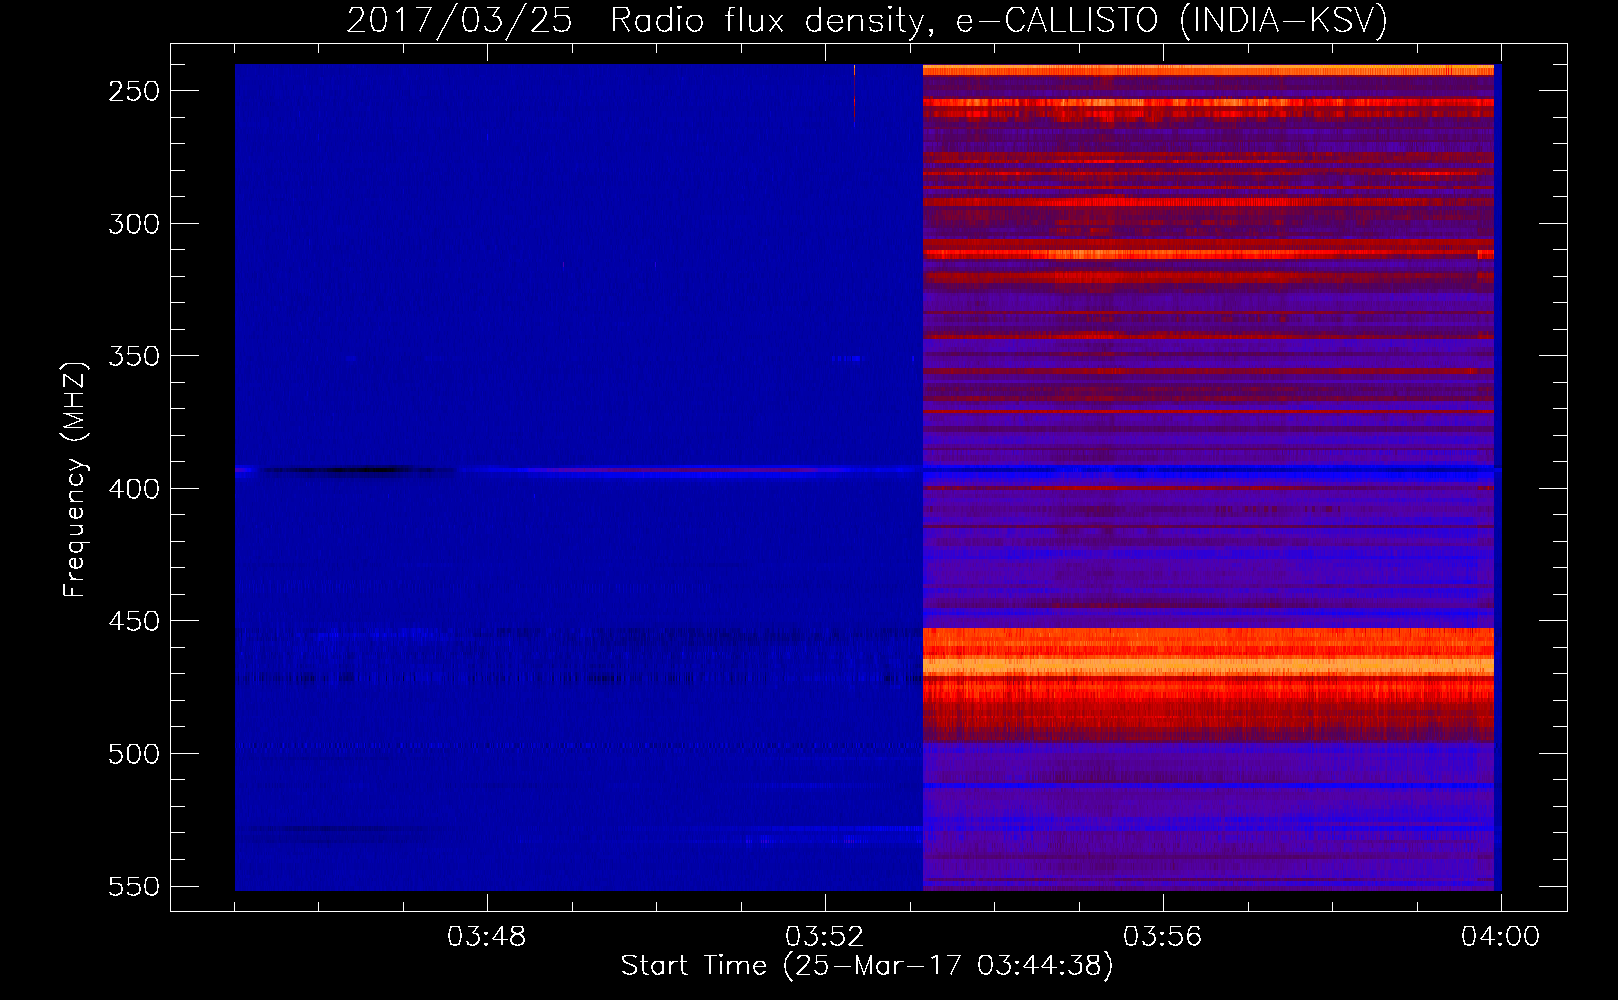The image size is (1618, 1000).
Task: Click the 03:56 time tick label
Action: click(1163, 937)
